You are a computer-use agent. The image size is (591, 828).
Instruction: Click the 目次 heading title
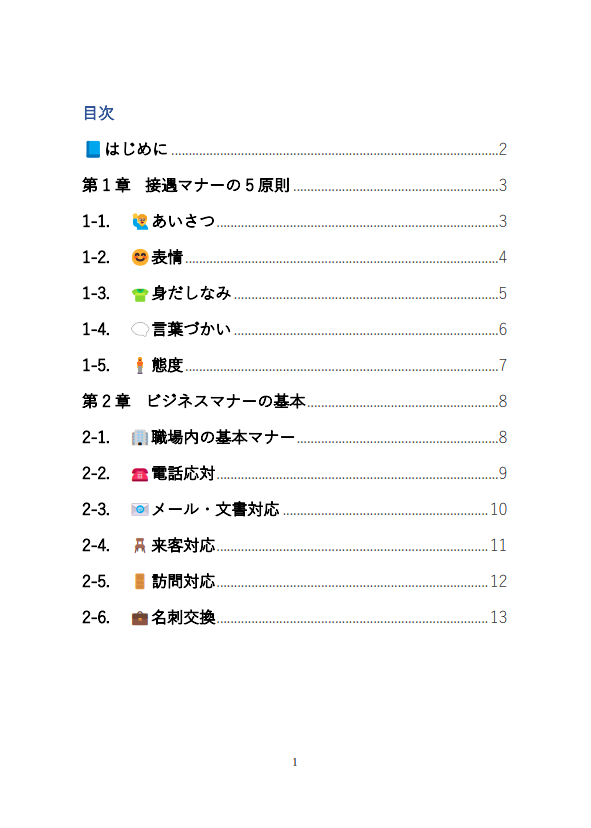[99, 112]
